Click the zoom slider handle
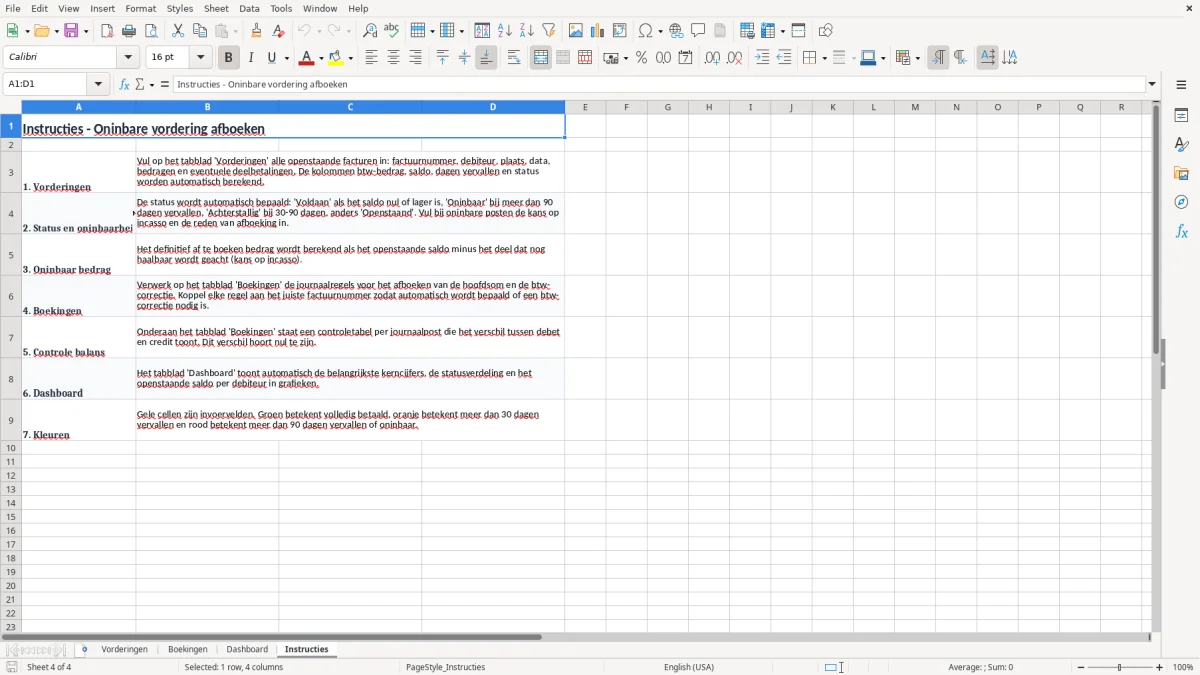The image size is (1200, 675). 1120,667
